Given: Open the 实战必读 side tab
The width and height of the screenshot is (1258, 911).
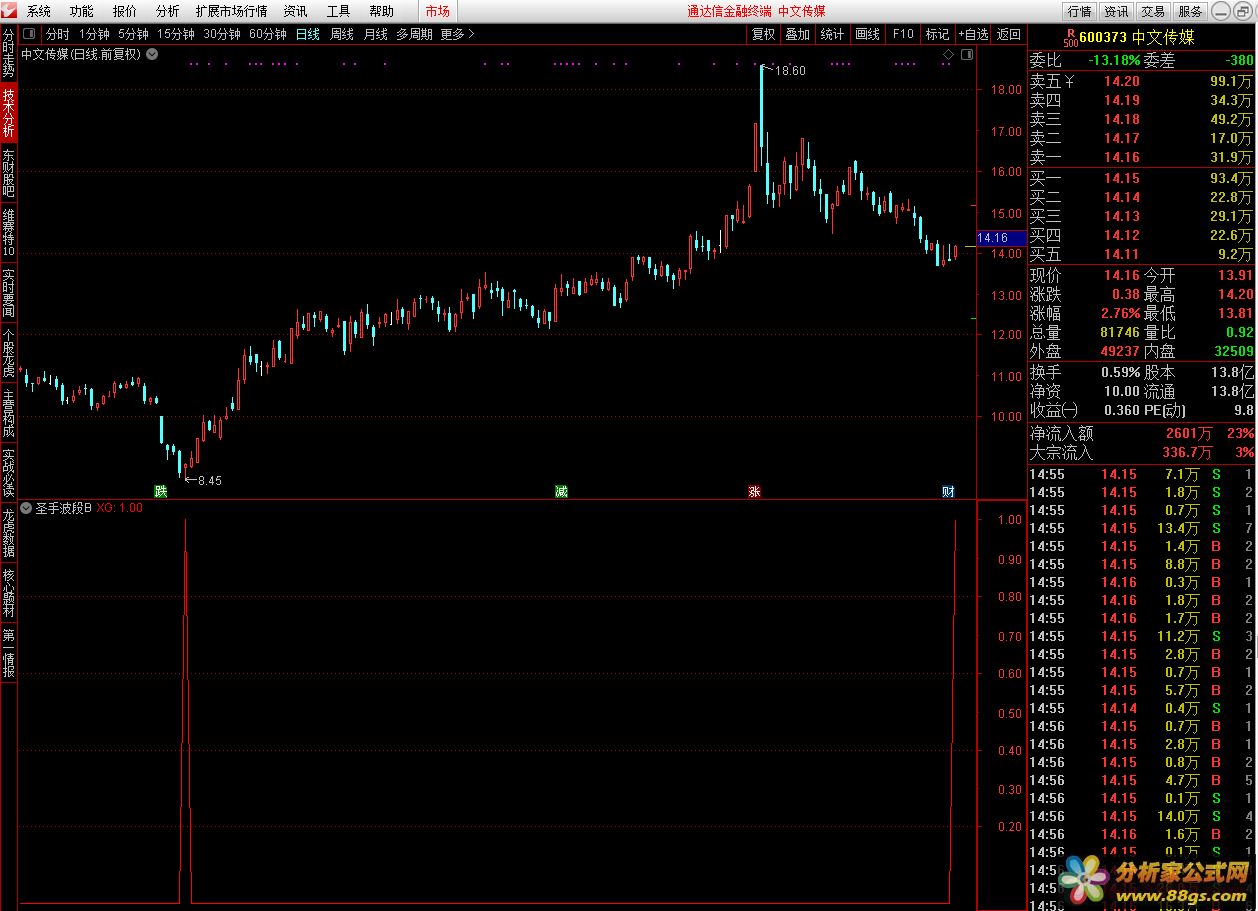Looking at the screenshot, I should (x=8, y=472).
